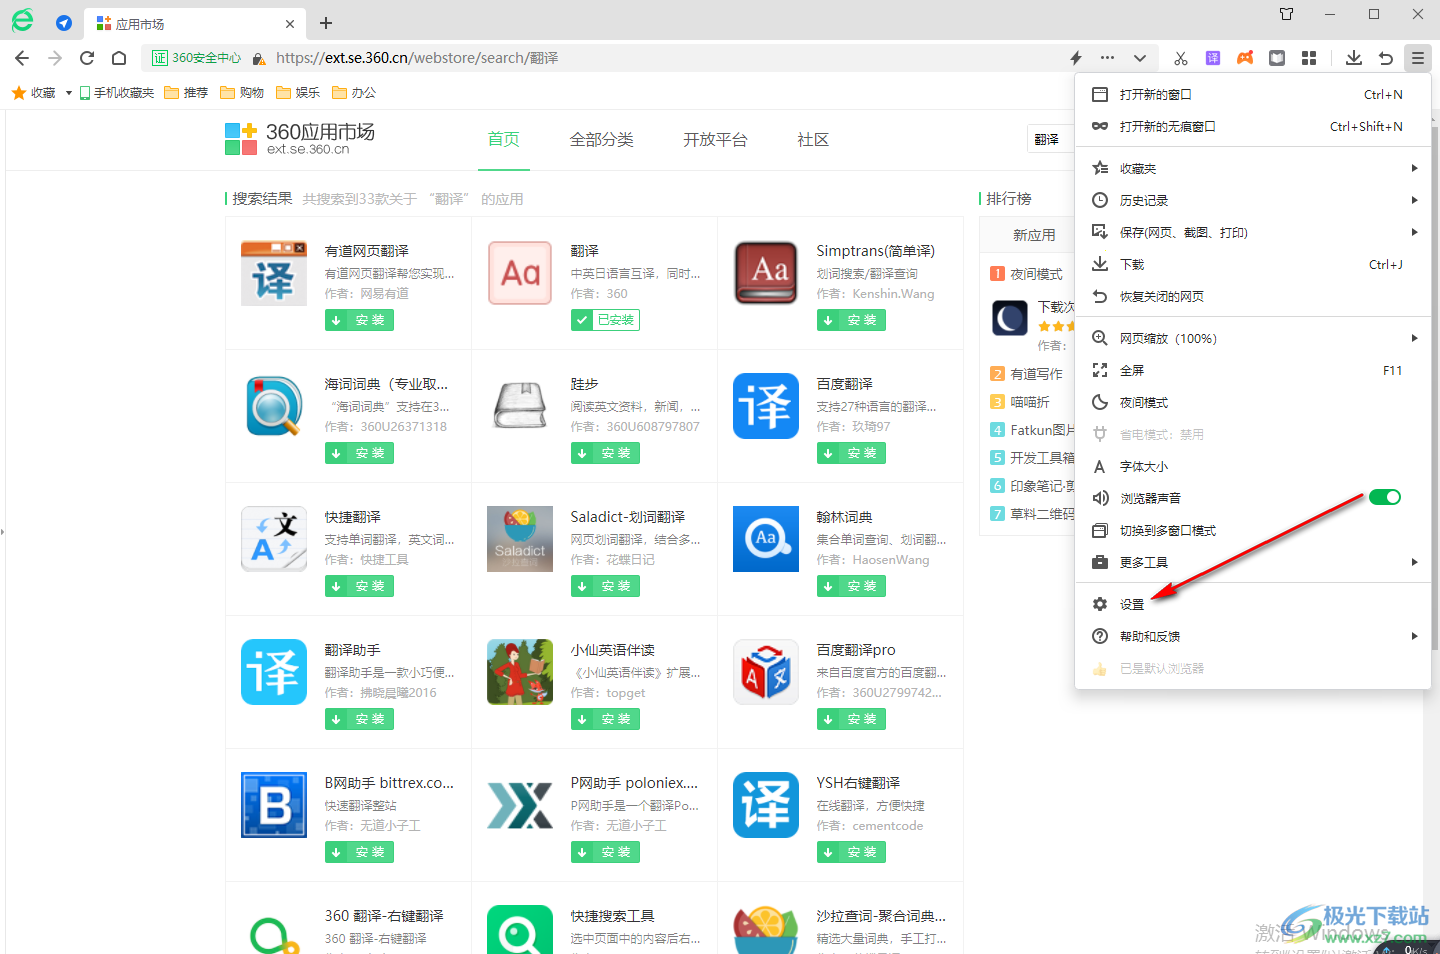This screenshot has height=954, width=1440.
Task: Reload the page with the refresh icon
Action: [87, 58]
